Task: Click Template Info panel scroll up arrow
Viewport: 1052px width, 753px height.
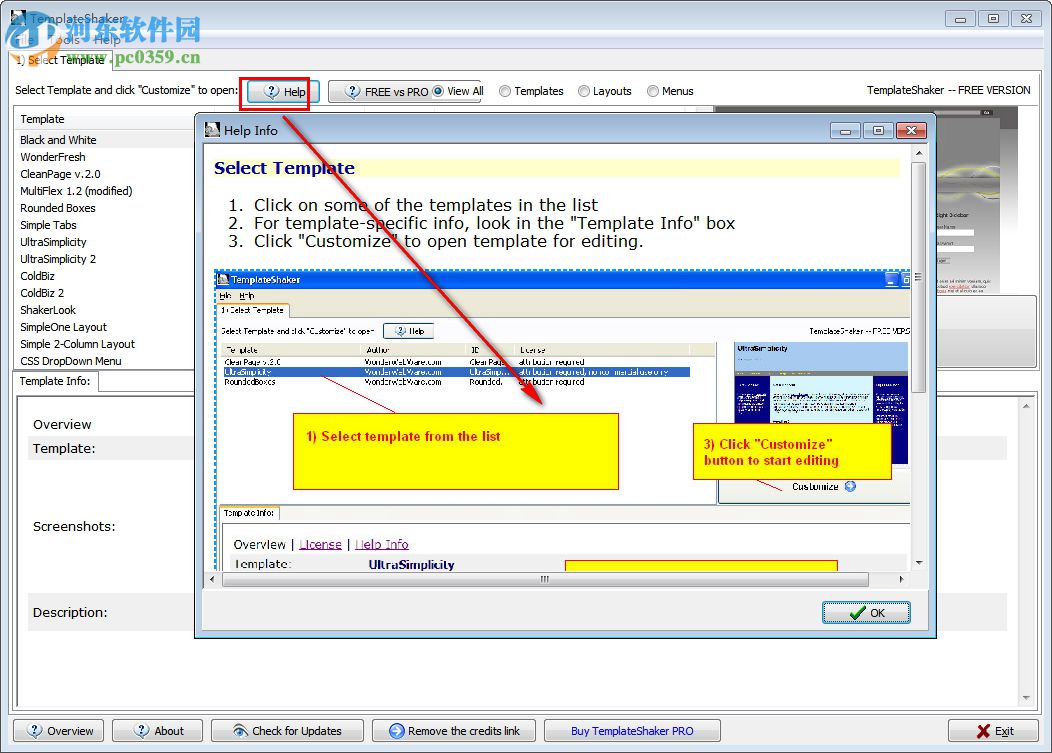Action: (x=1026, y=406)
